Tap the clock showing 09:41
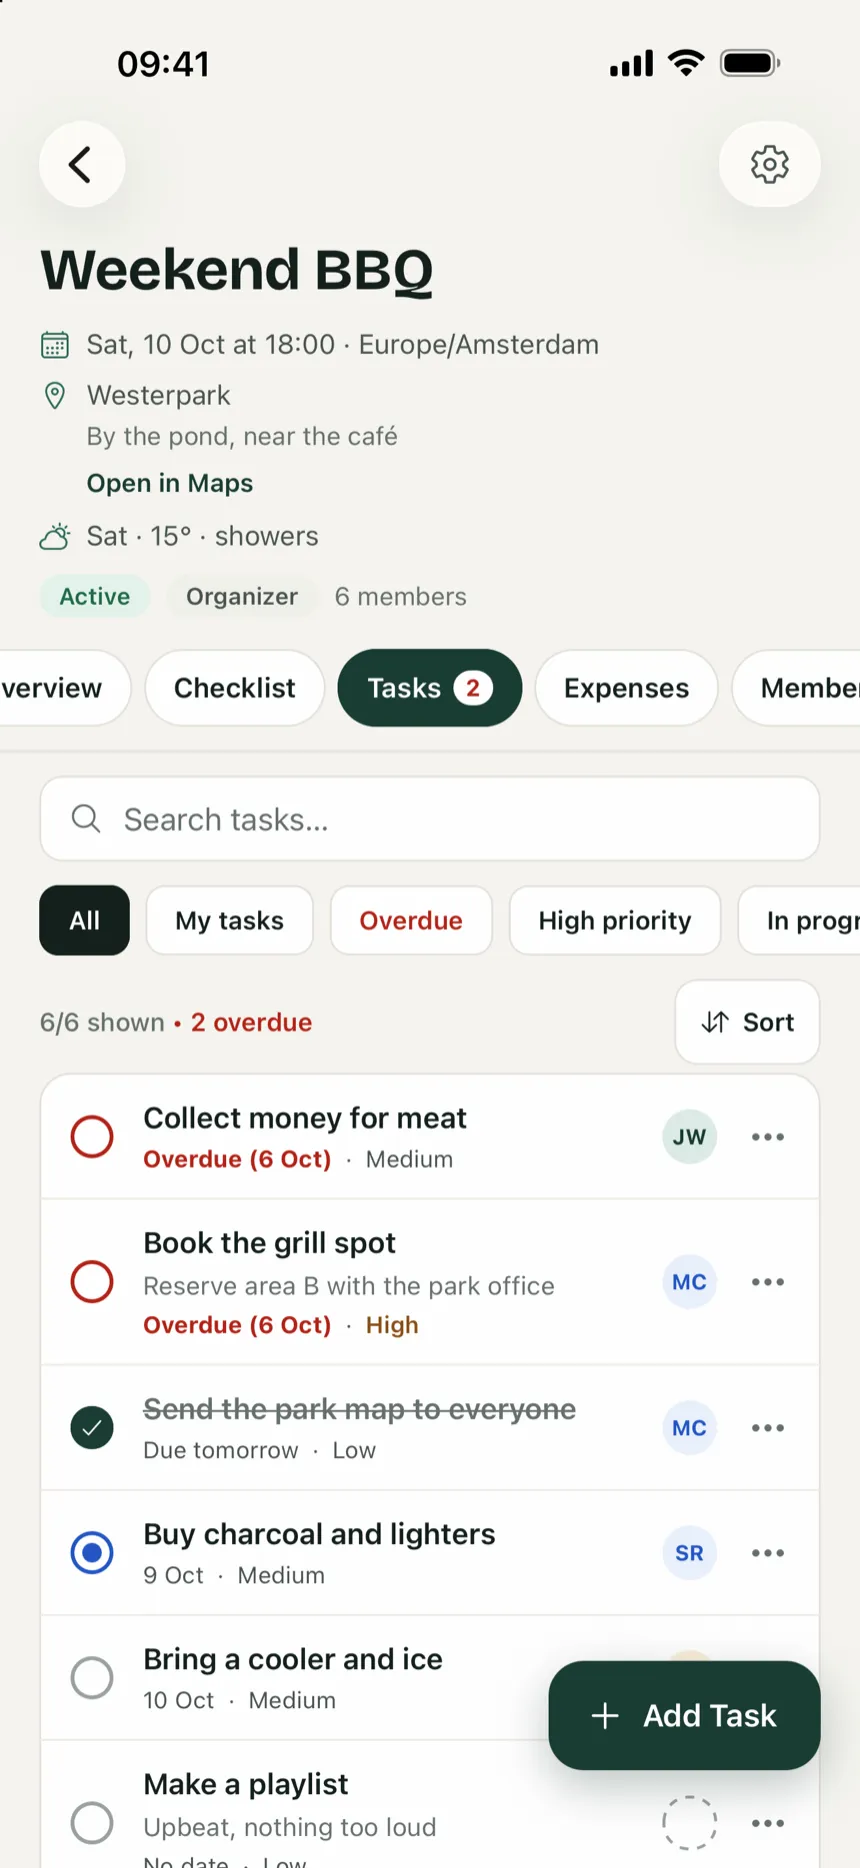 (x=163, y=64)
